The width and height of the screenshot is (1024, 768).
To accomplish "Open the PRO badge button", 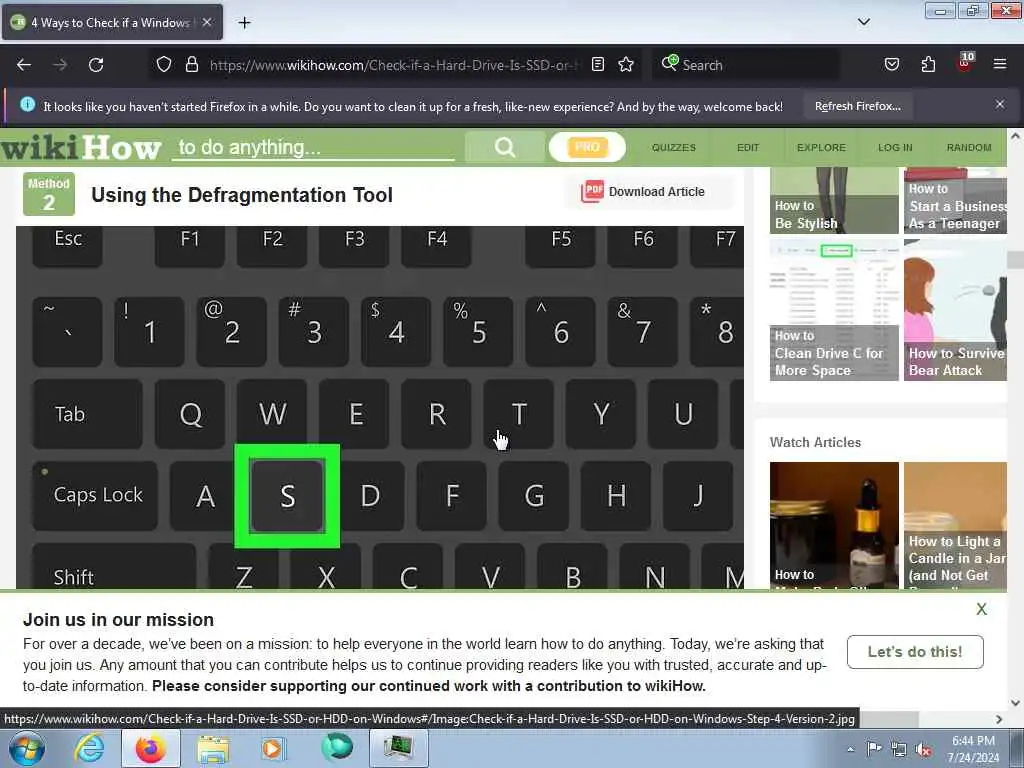I will click(587, 147).
